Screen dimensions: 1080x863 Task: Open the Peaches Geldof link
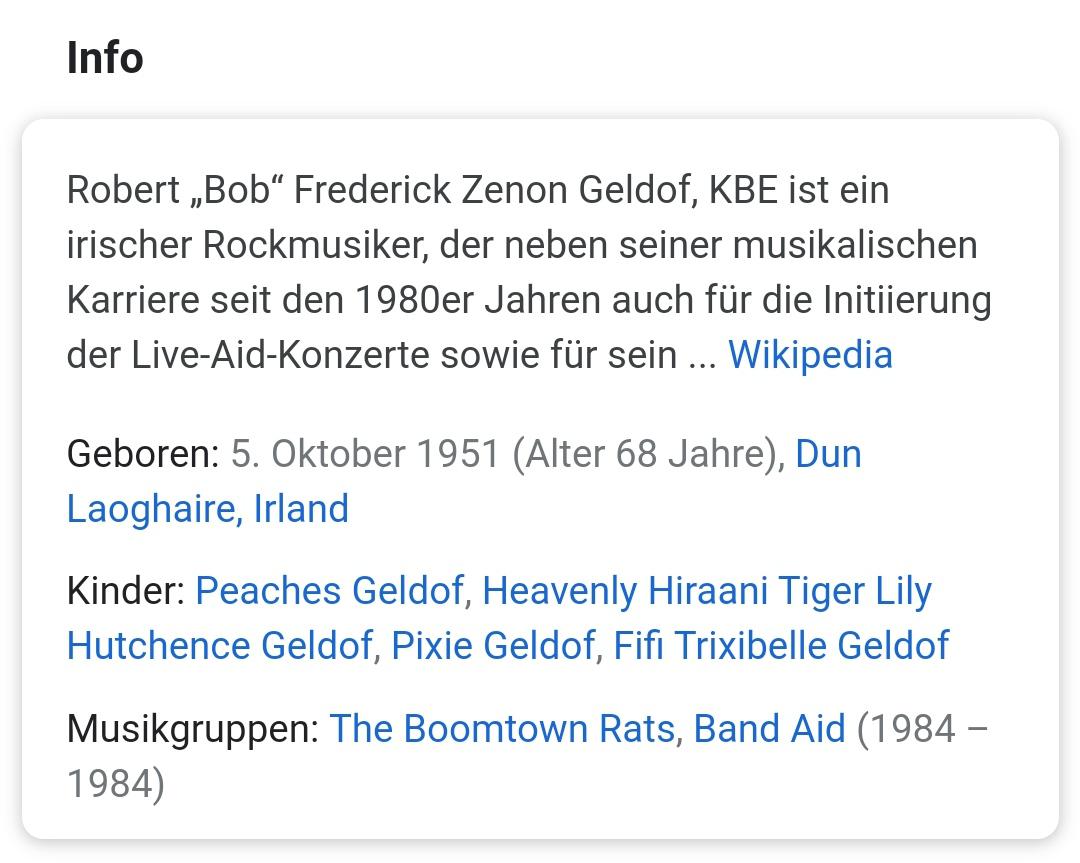(330, 591)
